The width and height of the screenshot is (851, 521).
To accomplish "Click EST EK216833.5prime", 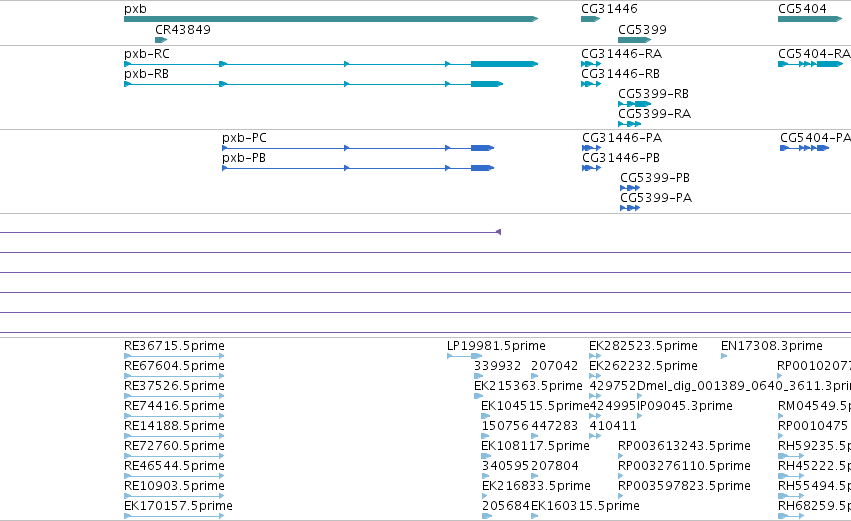I will (485, 495).
